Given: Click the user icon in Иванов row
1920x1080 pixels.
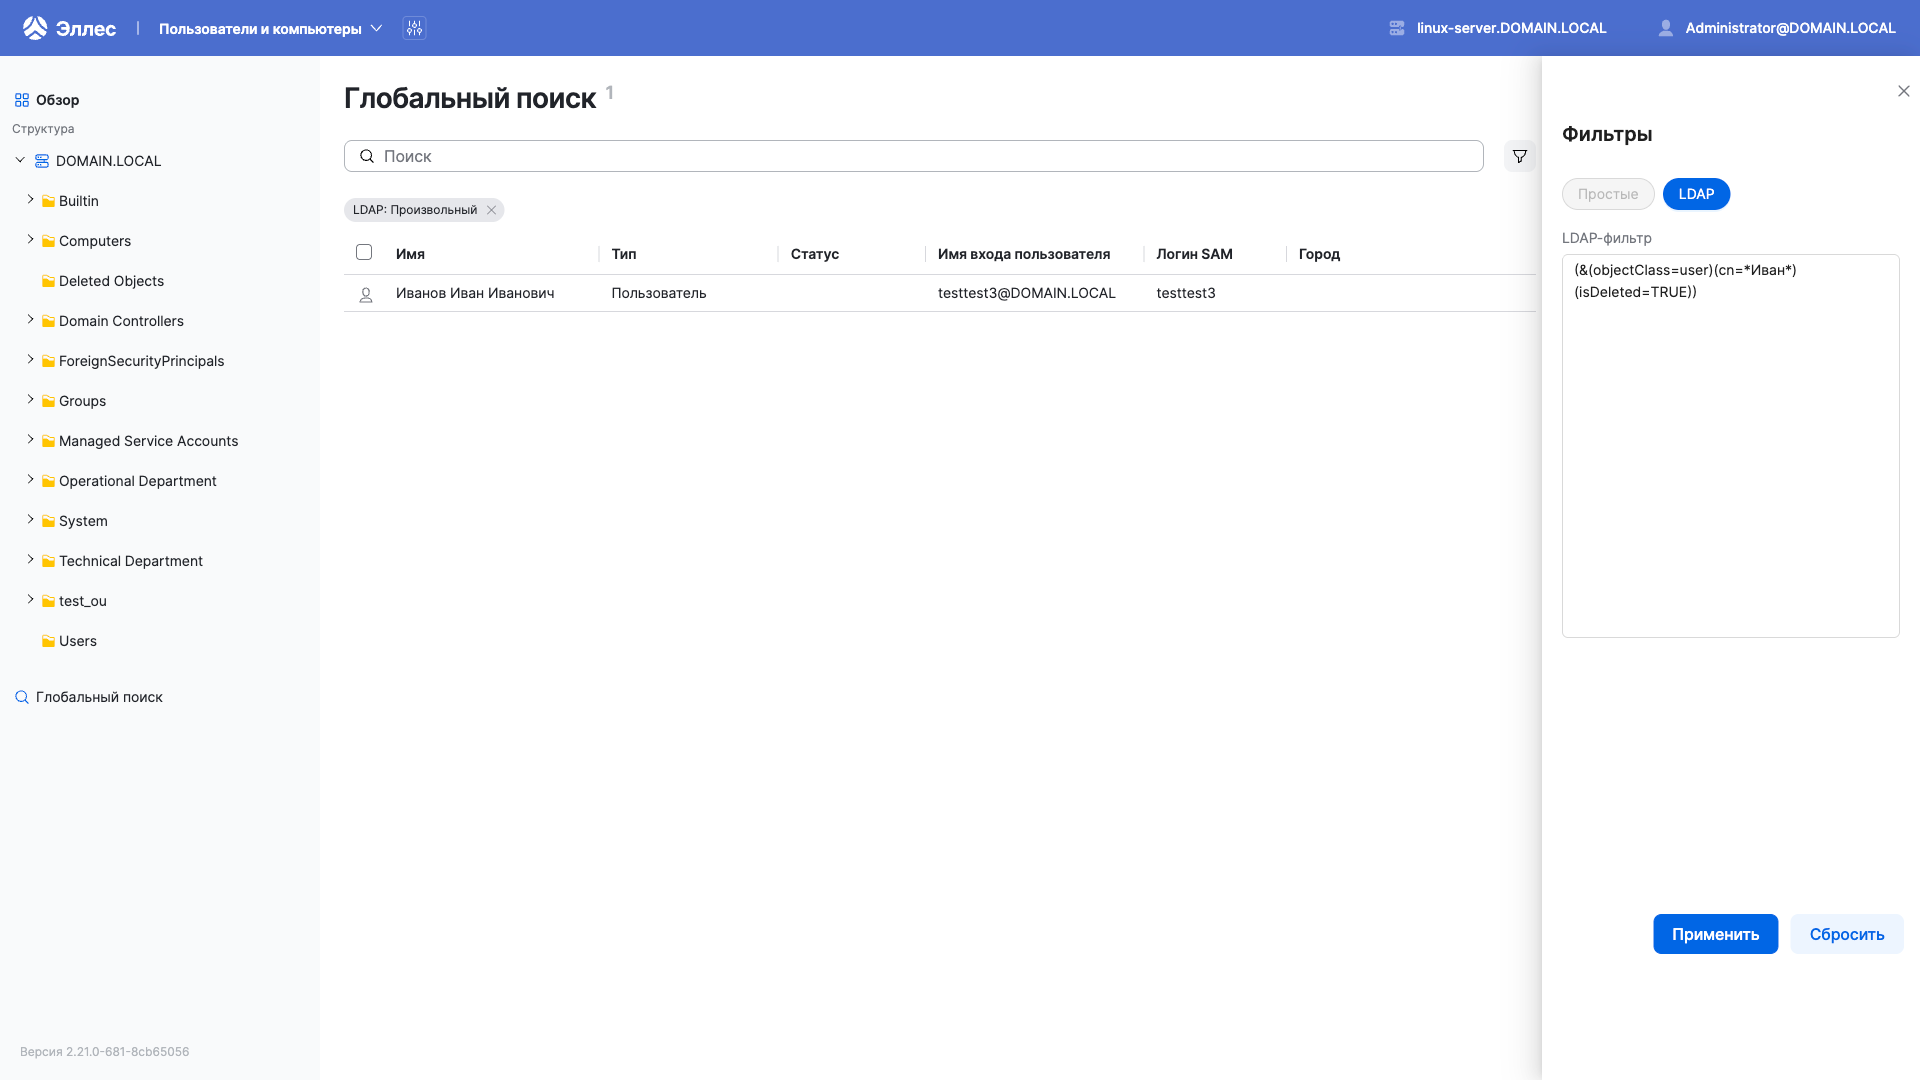Looking at the screenshot, I should pyautogui.click(x=366, y=294).
